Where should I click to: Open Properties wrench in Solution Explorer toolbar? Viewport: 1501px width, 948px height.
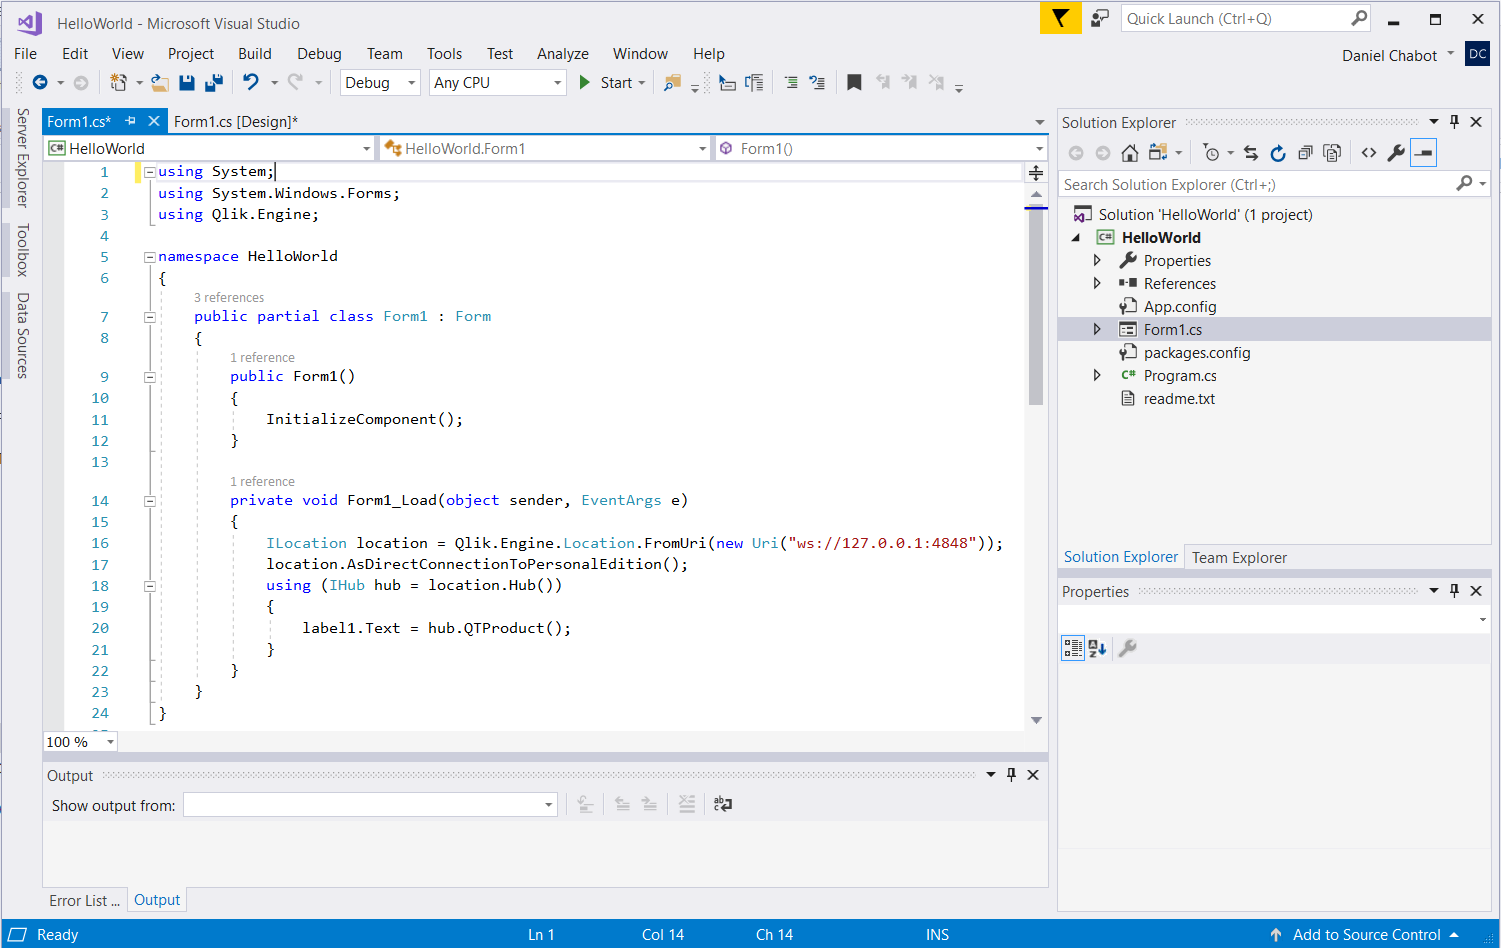[x=1396, y=153]
